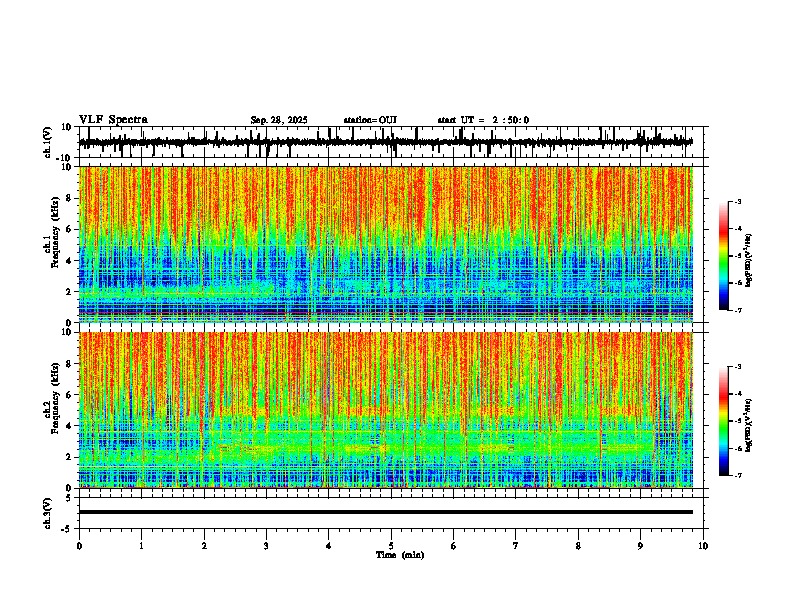Click the "-3" label on ch.1 colorbar
This screenshot has width=792, height=612.
738,202
